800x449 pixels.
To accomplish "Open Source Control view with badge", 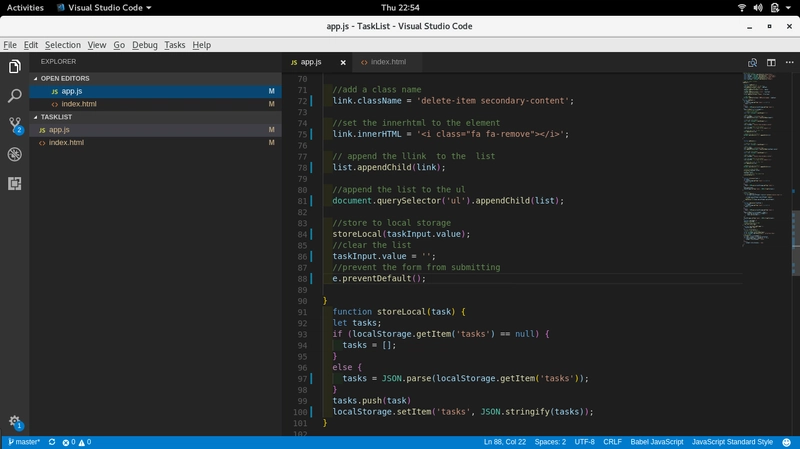I will click(x=15, y=125).
